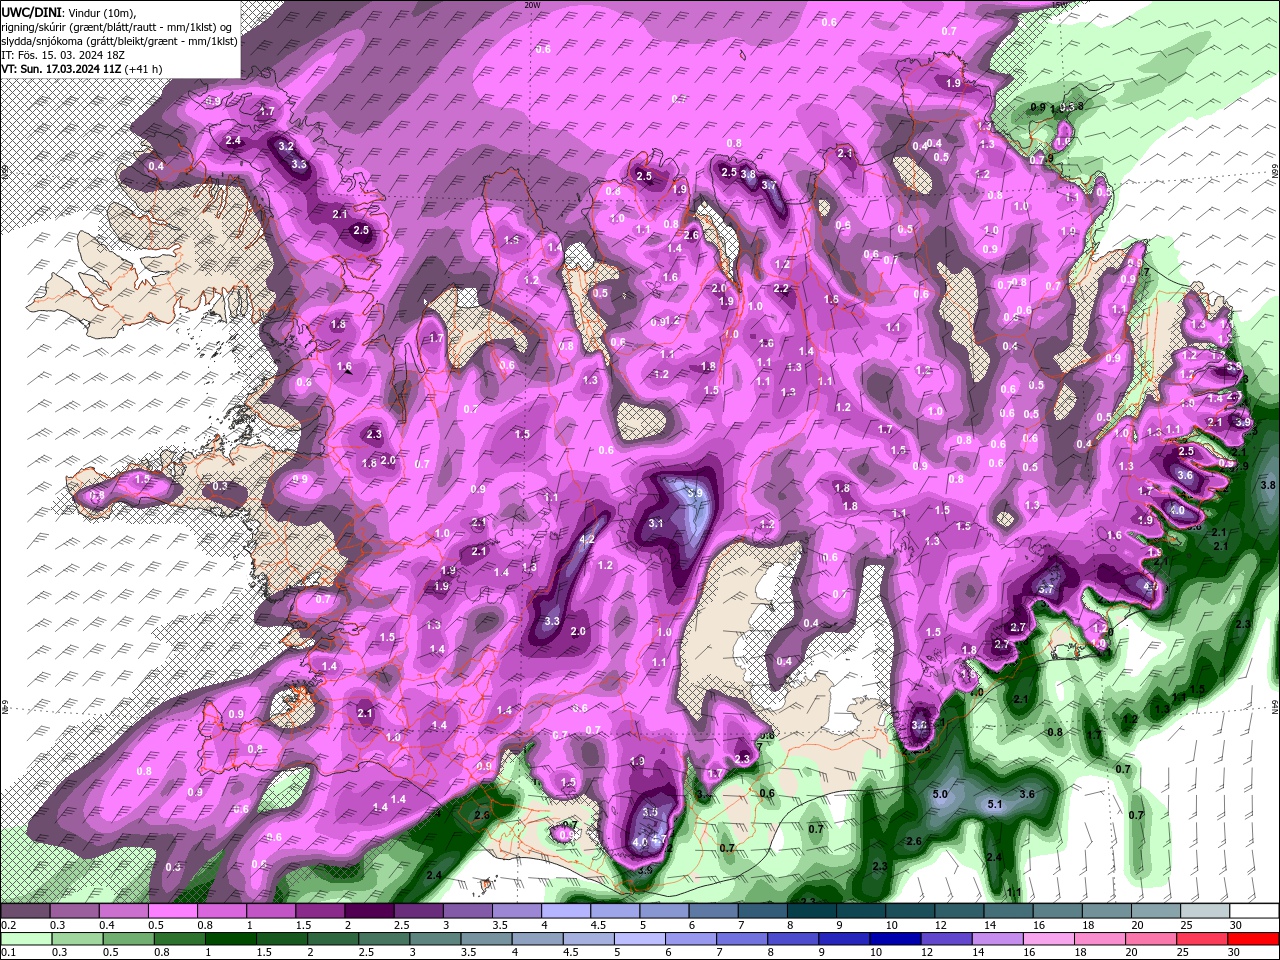Click the '0.1' label in the rain legend
The width and height of the screenshot is (1280, 960).
coord(8,952)
